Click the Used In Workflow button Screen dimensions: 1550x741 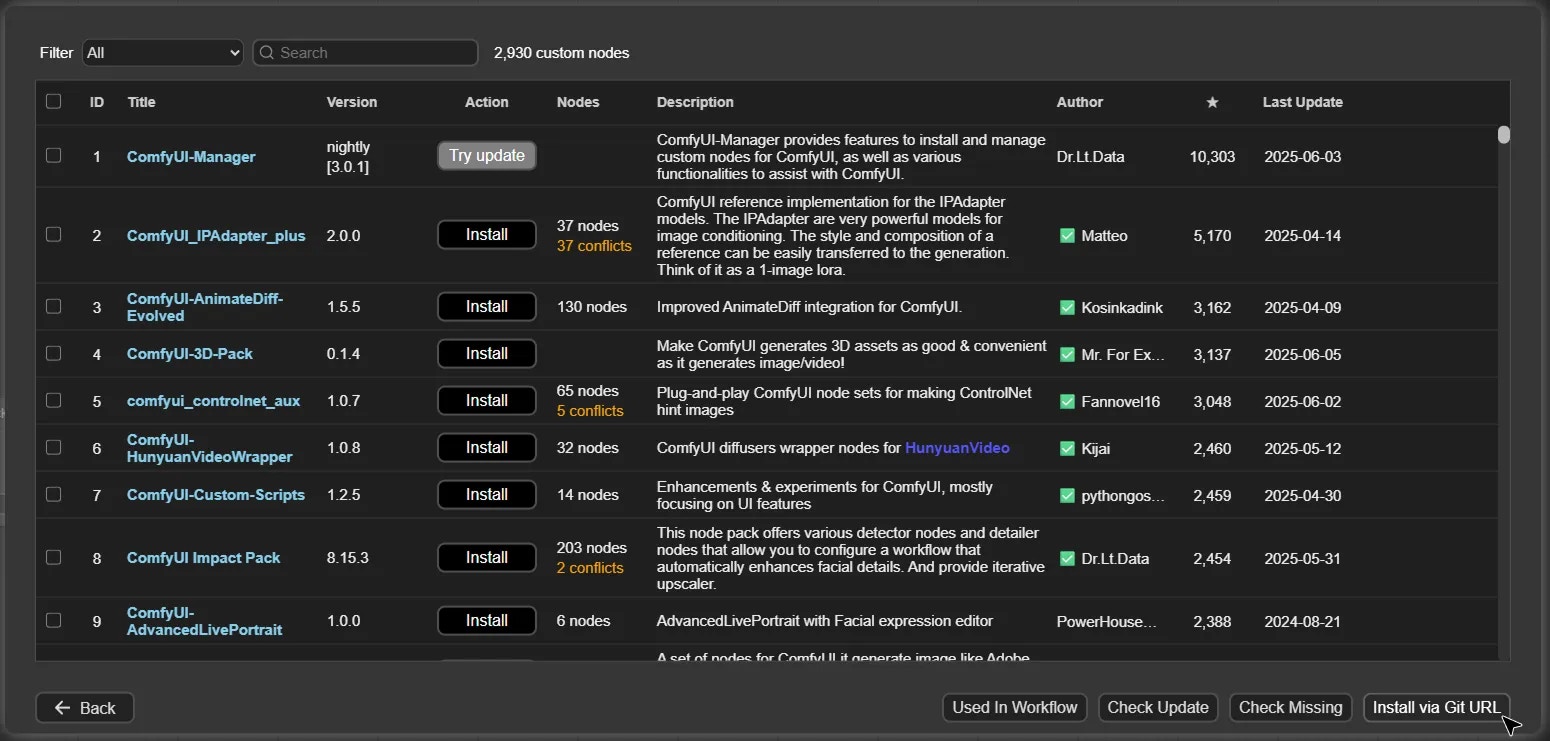(1015, 707)
